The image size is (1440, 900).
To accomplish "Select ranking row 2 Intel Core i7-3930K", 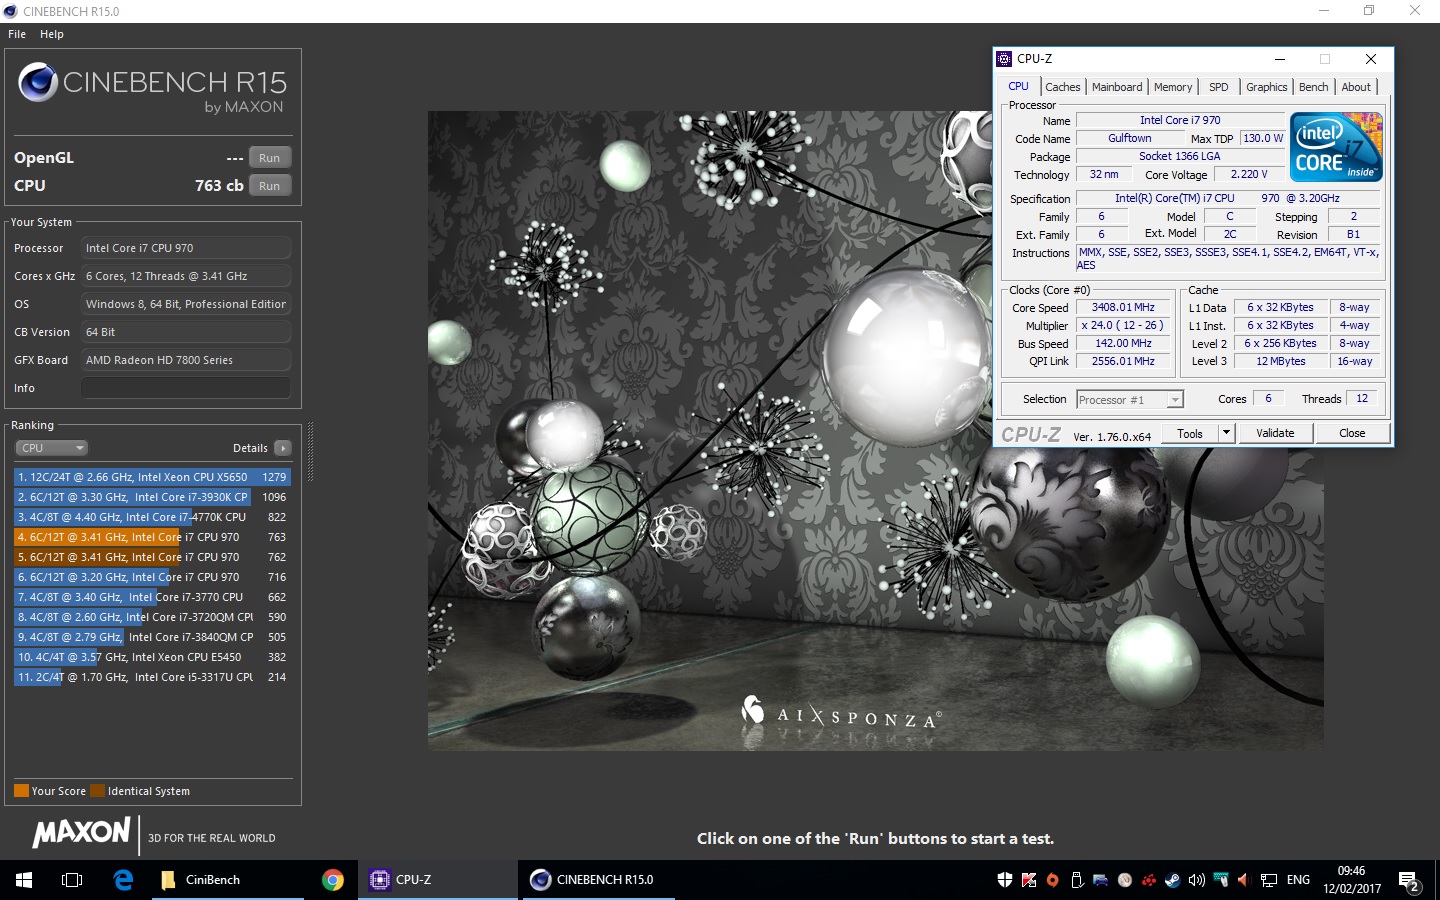I will (x=152, y=497).
